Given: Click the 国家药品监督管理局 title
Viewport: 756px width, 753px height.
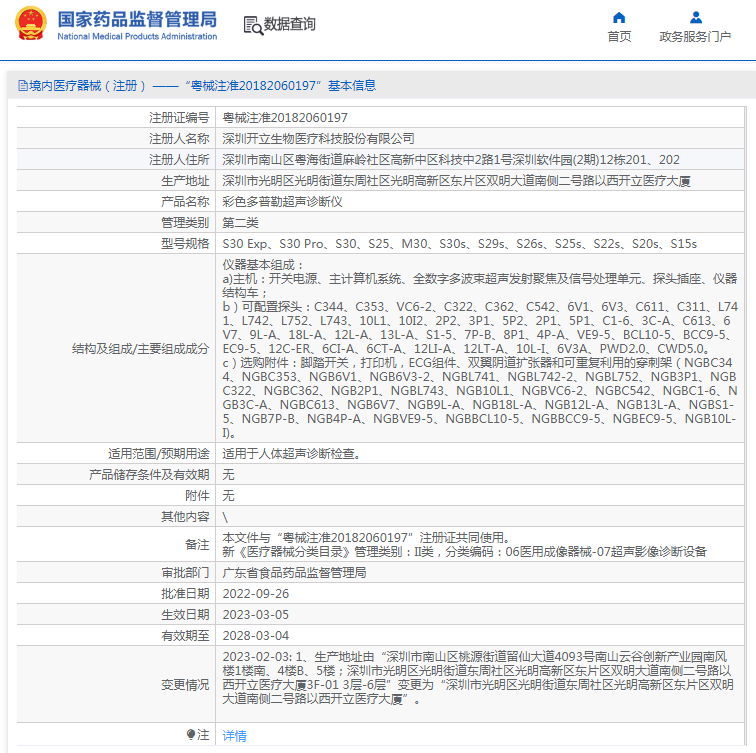Looking at the screenshot, I should click(x=137, y=19).
